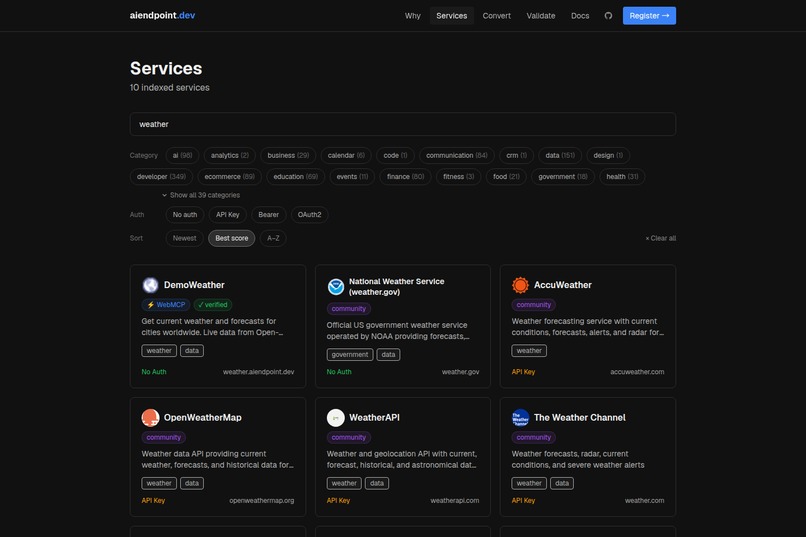806x537 pixels.
Task: Open The Weather Channel service title
Action: 579,417
